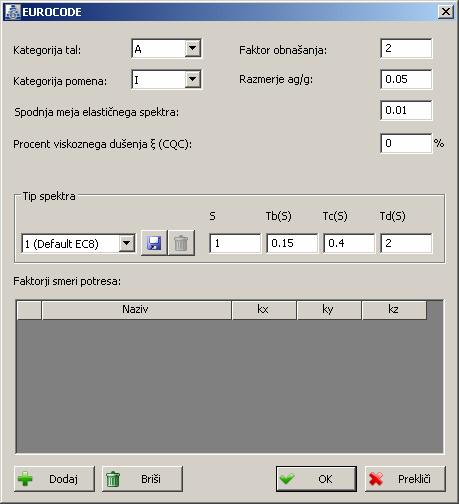Cancel with the Prekliči button
This screenshot has height=504, width=459.
click(405, 479)
